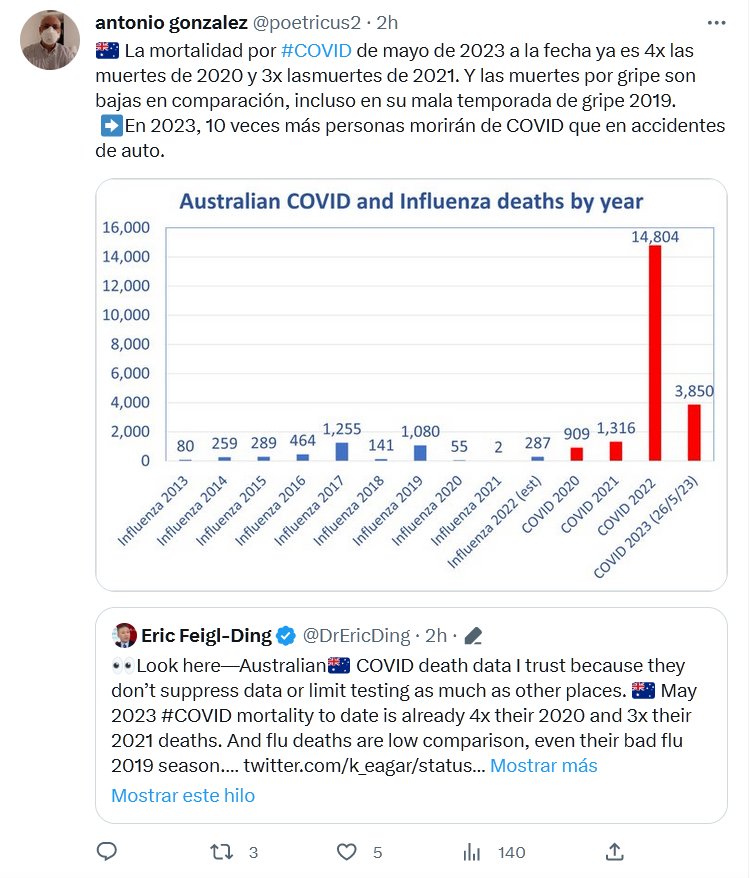Click the red COVID 2022 bar
The width and height of the screenshot is (750, 878).
655,352
